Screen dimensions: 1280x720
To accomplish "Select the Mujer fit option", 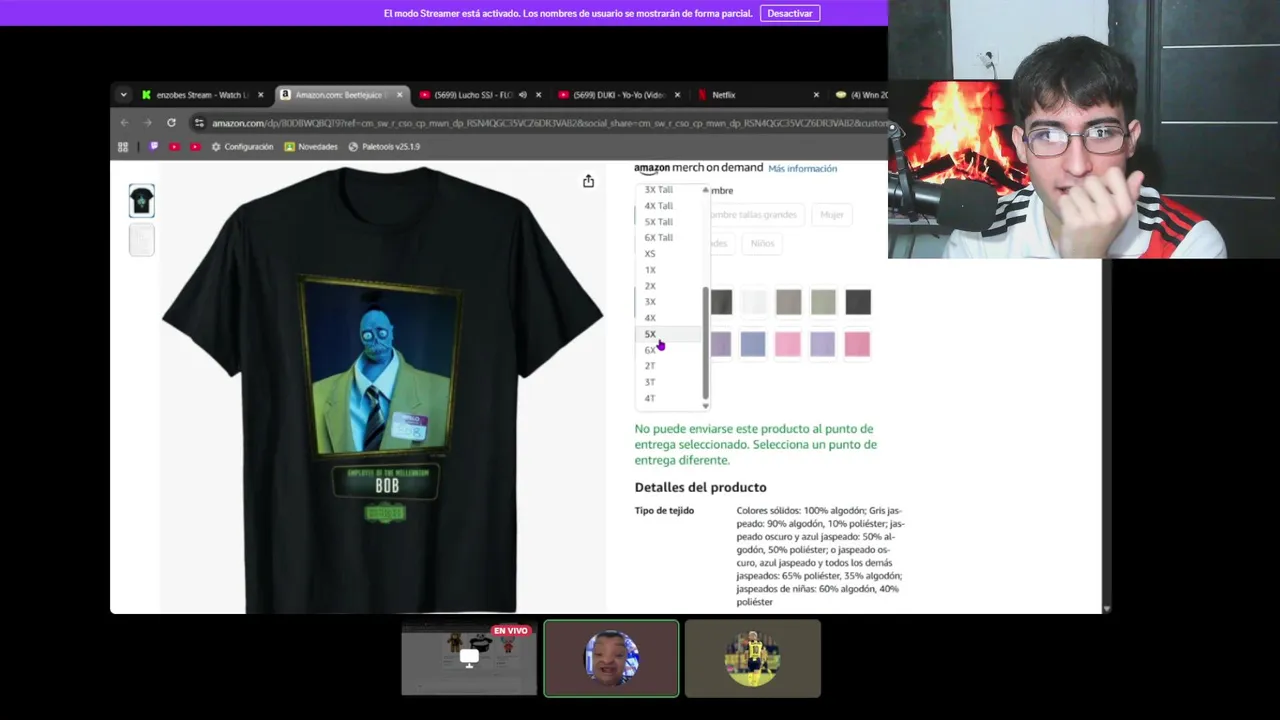I will pyautogui.click(x=832, y=215).
